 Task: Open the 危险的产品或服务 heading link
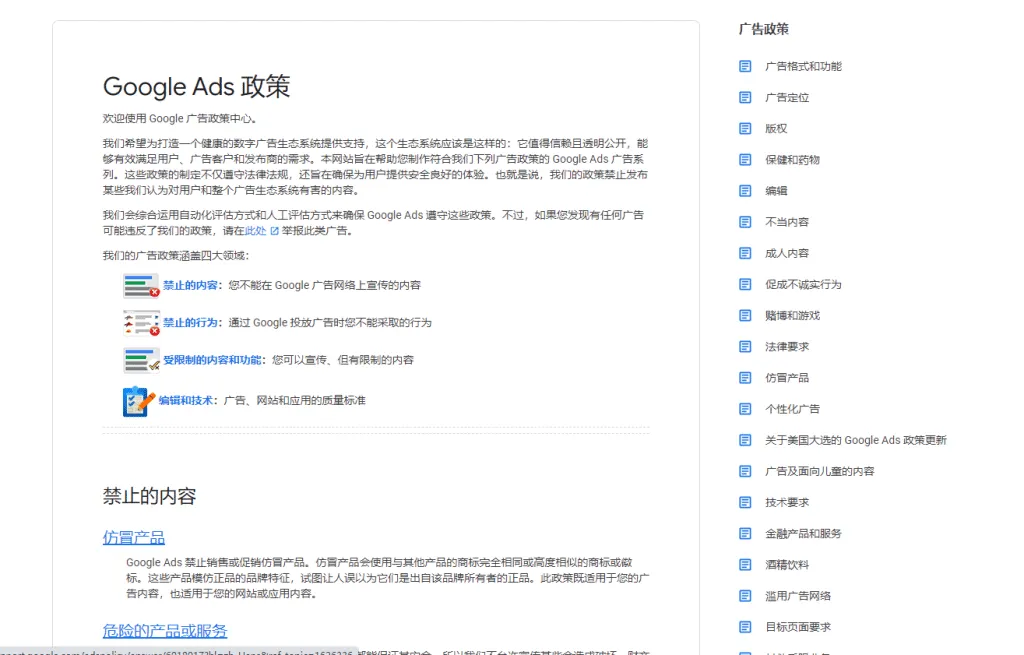(164, 631)
